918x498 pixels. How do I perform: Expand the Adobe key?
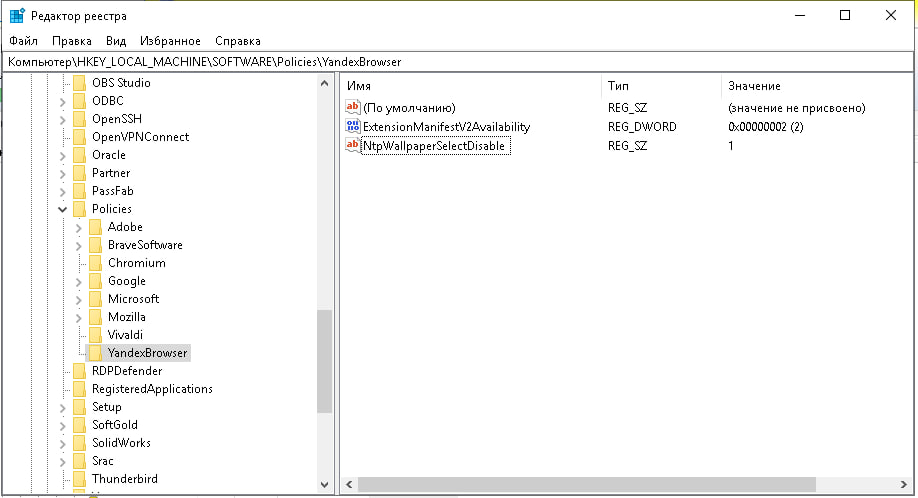tap(78, 228)
